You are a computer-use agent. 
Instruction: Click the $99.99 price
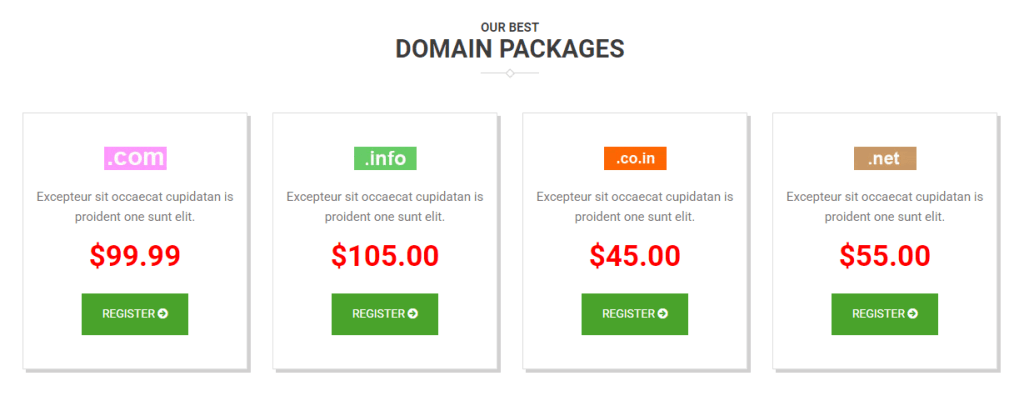coord(135,256)
